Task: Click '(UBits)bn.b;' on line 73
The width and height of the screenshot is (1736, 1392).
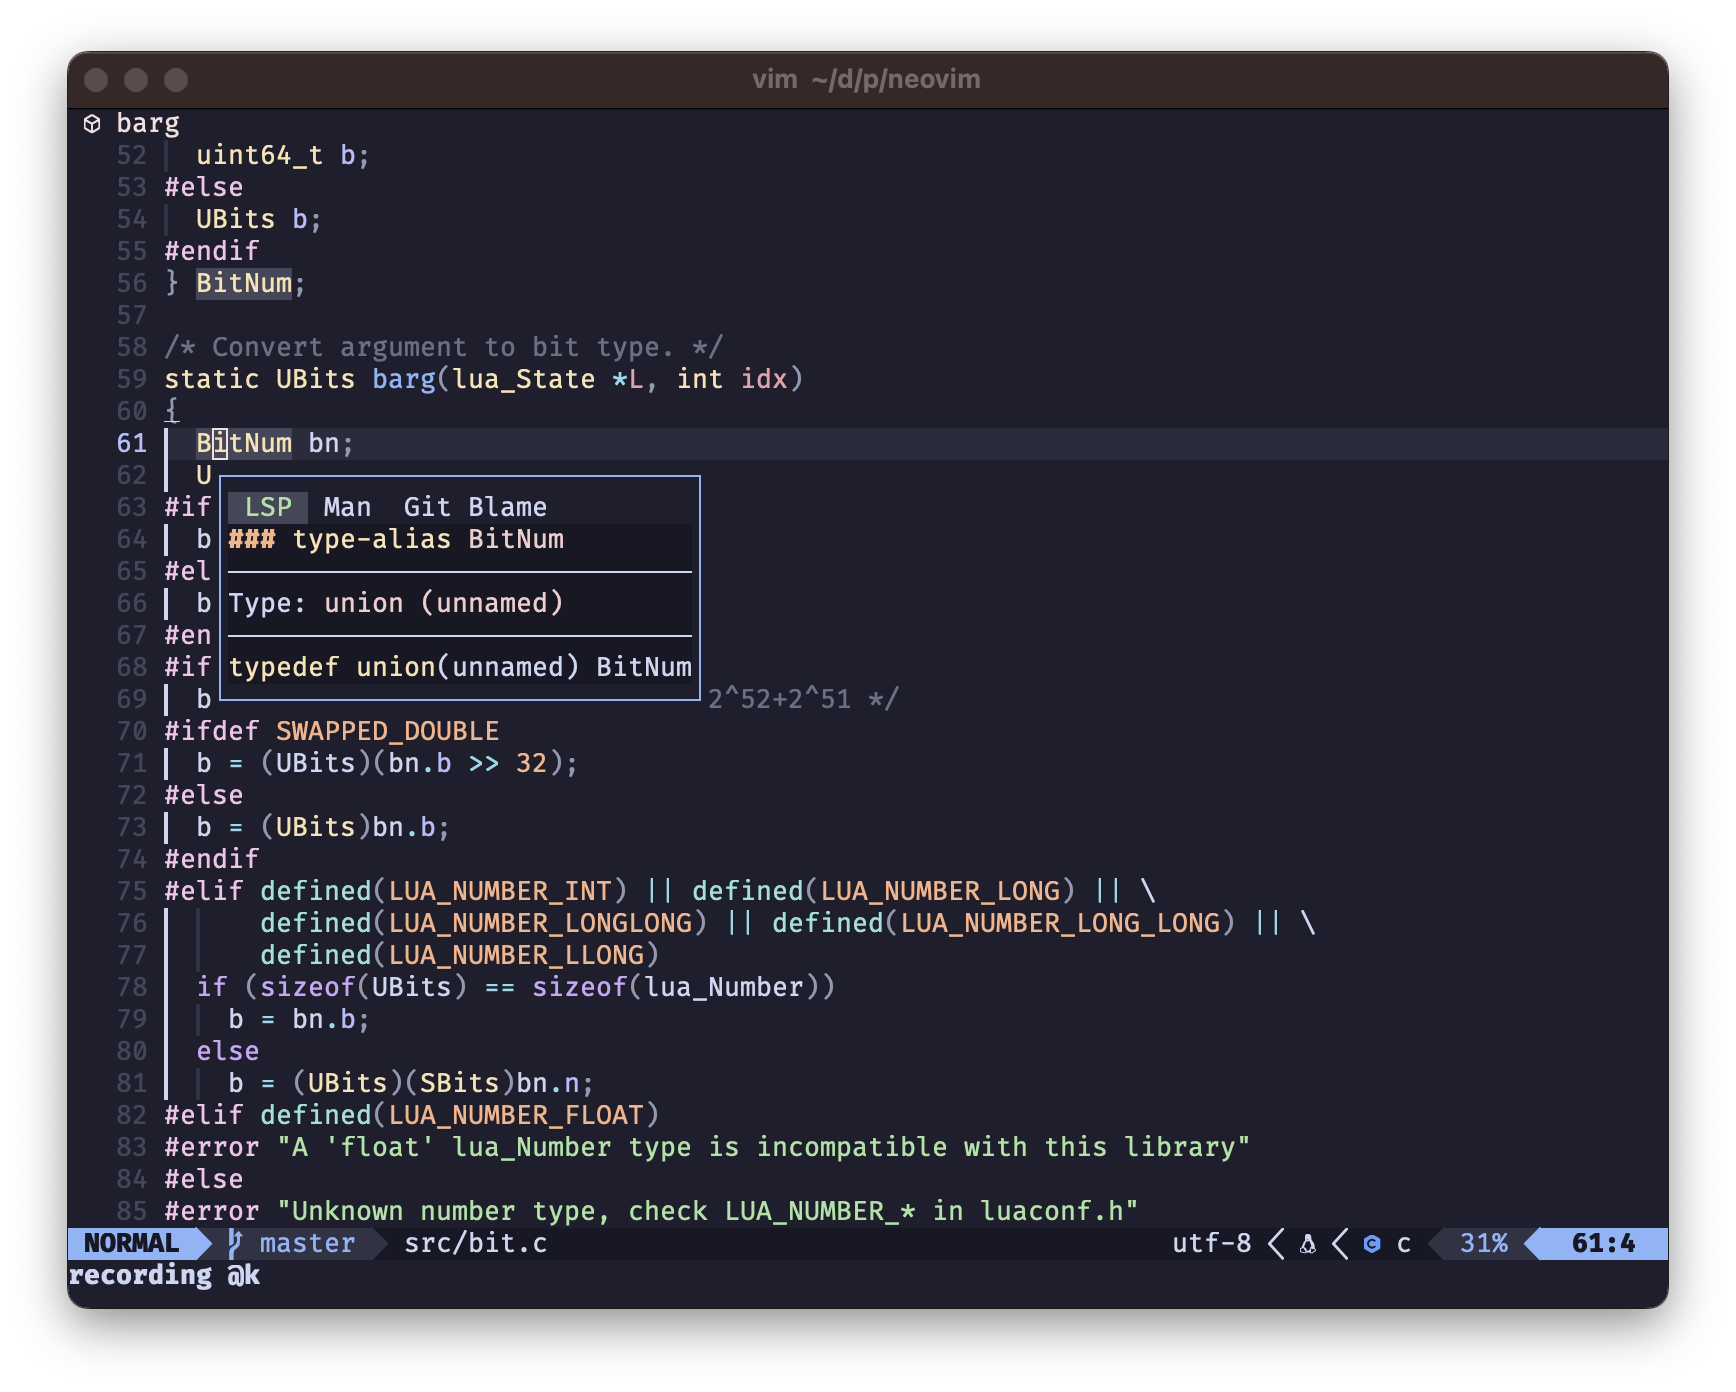Action: click(x=355, y=827)
